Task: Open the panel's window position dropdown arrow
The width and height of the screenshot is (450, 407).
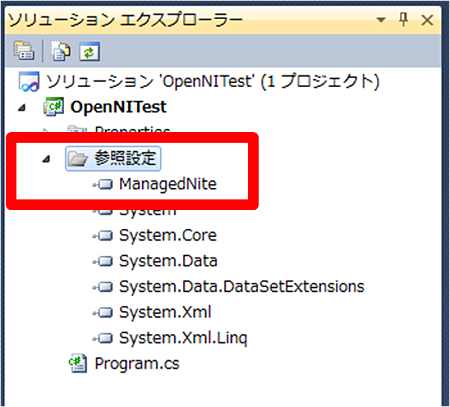Action: click(381, 20)
